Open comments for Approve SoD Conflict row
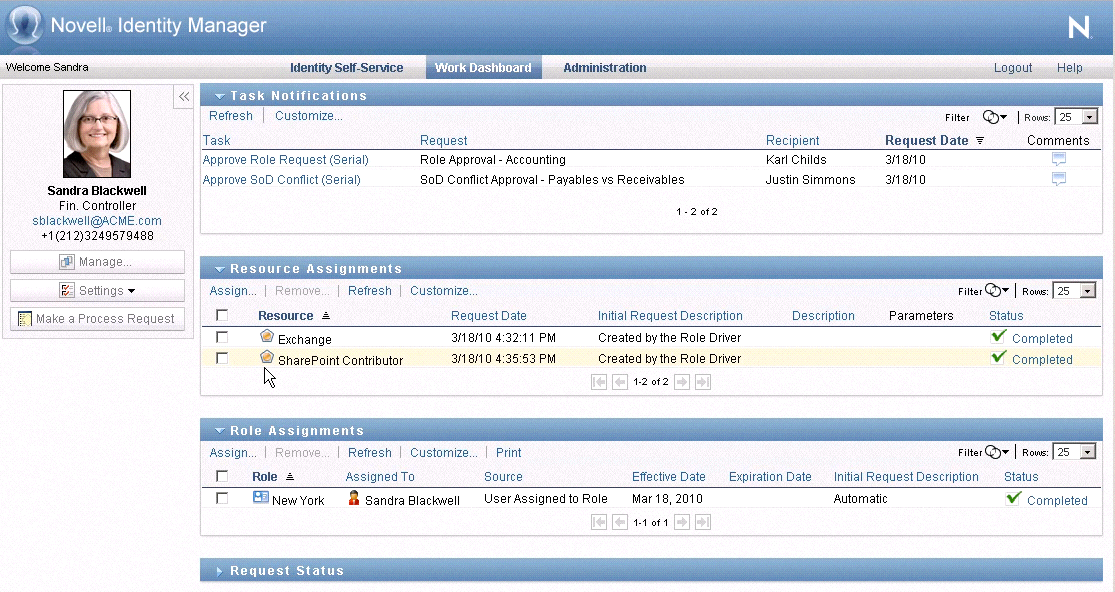Viewport: 1115px width, 592px height. click(1058, 179)
